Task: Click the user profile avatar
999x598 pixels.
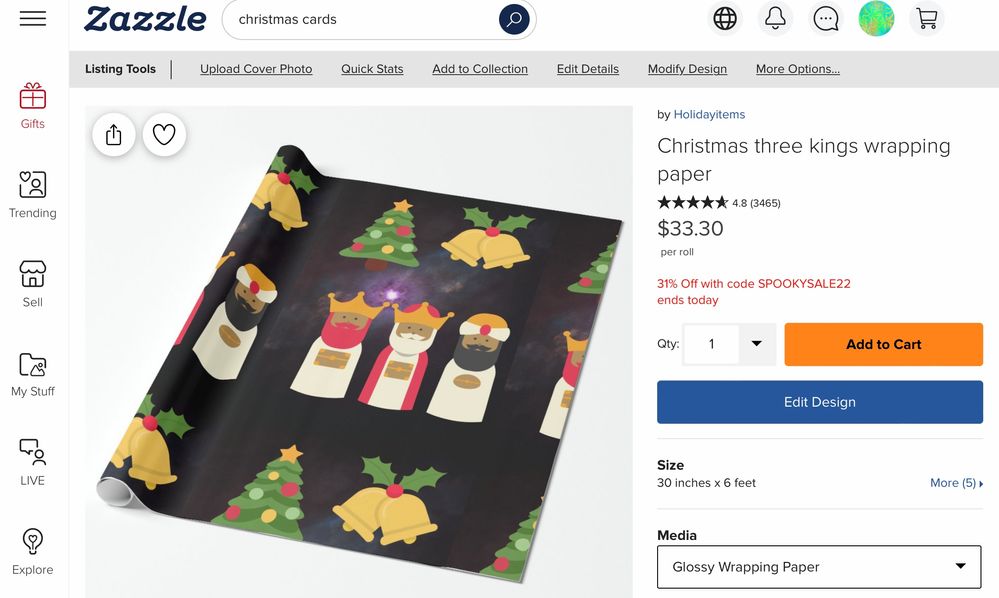Action: [x=876, y=18]
